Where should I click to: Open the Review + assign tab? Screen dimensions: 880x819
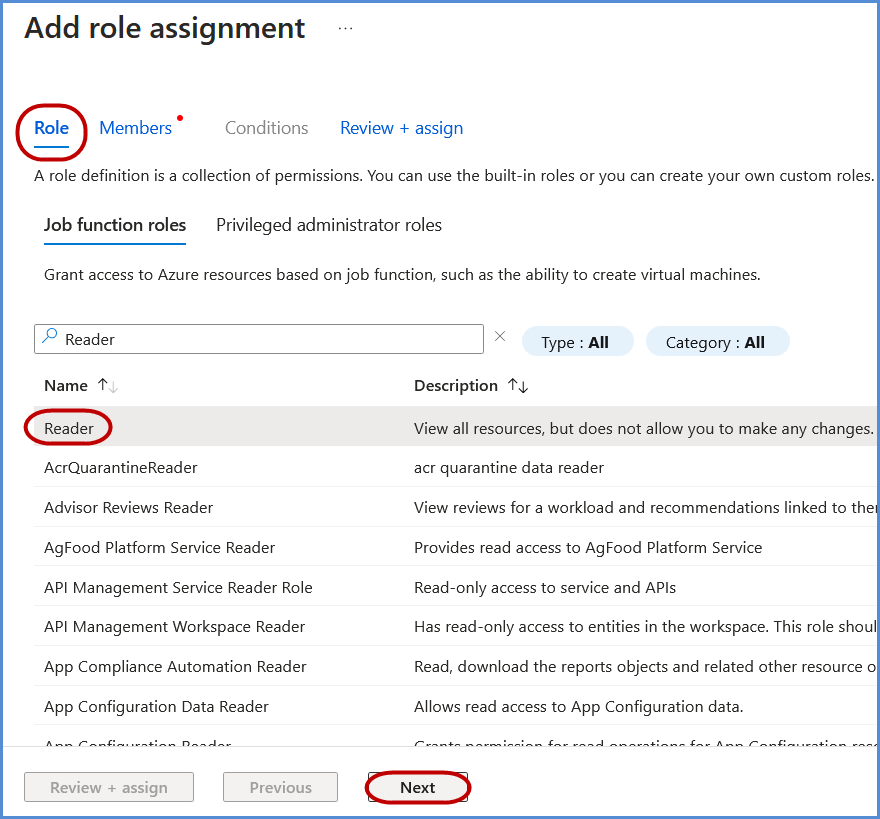pyautogui.click(x=401, y=128)
